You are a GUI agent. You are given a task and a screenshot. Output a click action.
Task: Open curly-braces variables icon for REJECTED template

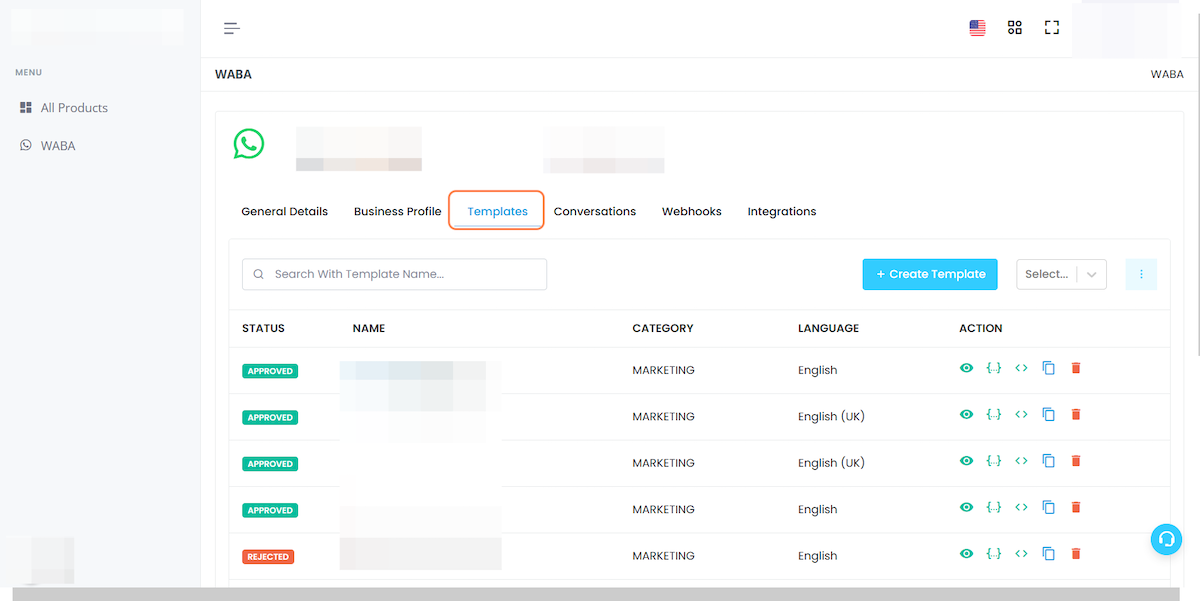993,554
